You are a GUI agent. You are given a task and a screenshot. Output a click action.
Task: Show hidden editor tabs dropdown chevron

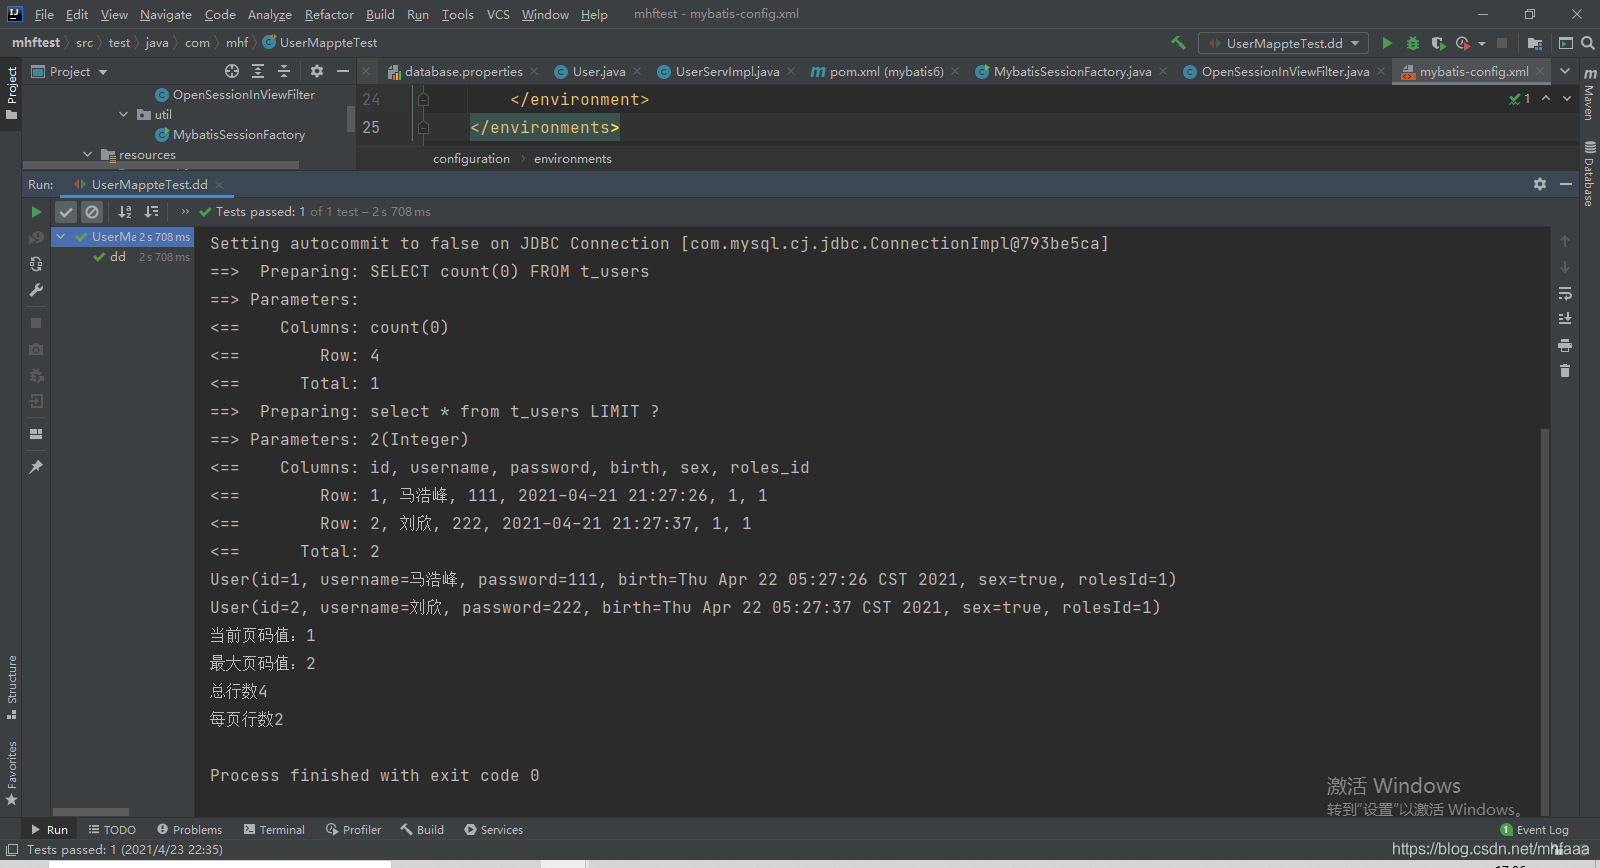coord(1565,71)
